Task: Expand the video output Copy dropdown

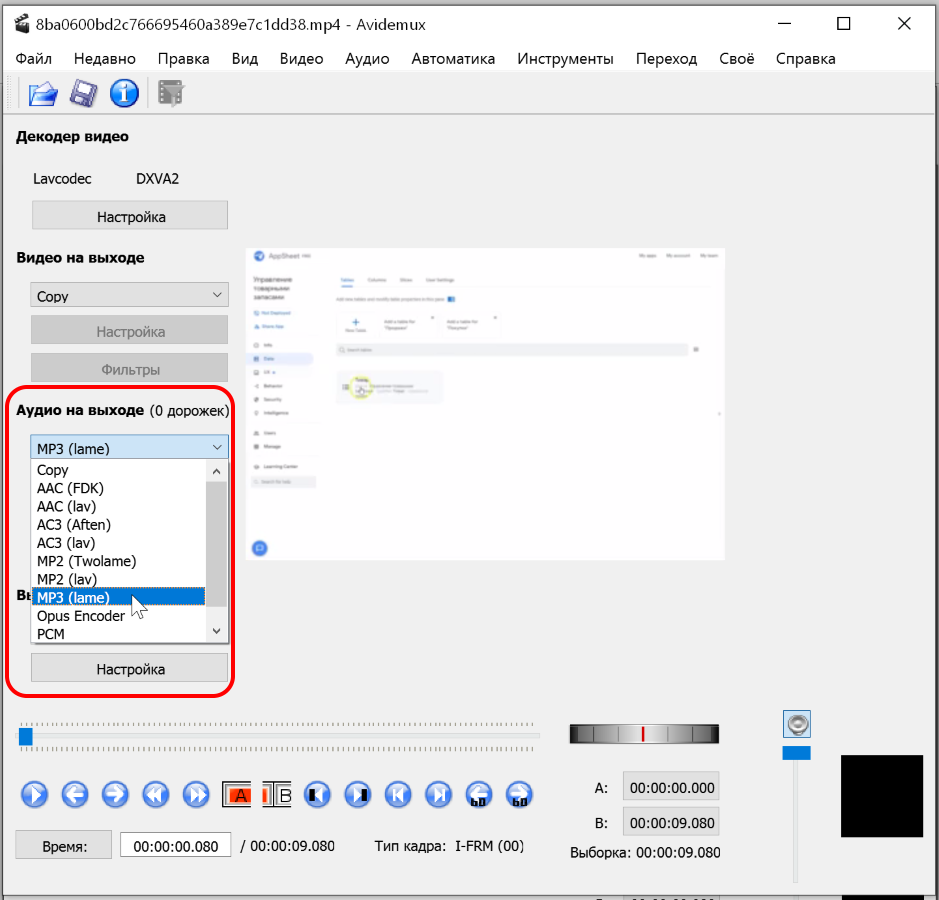Action: [130, 296]
